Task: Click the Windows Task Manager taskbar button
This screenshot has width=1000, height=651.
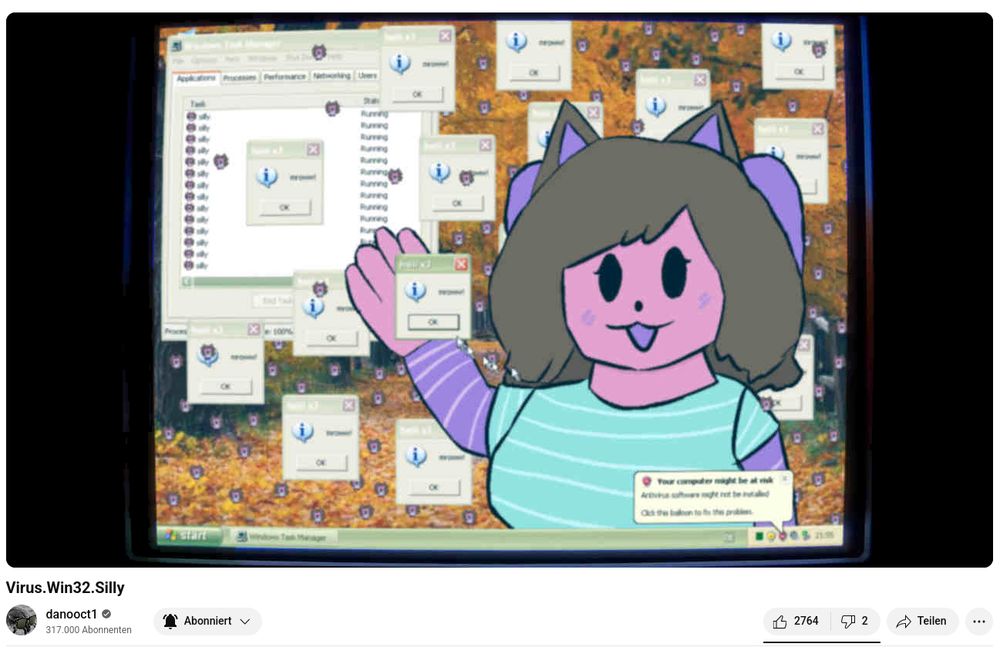Action: 283,537
